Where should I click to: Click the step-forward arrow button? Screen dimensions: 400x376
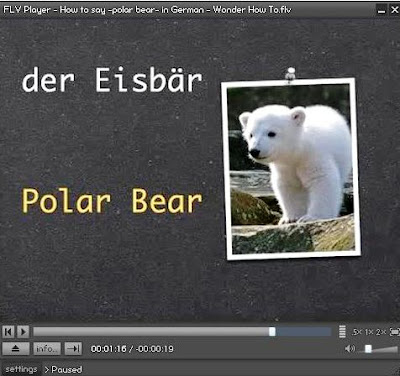pyautogui.click(x=73, y=349)
